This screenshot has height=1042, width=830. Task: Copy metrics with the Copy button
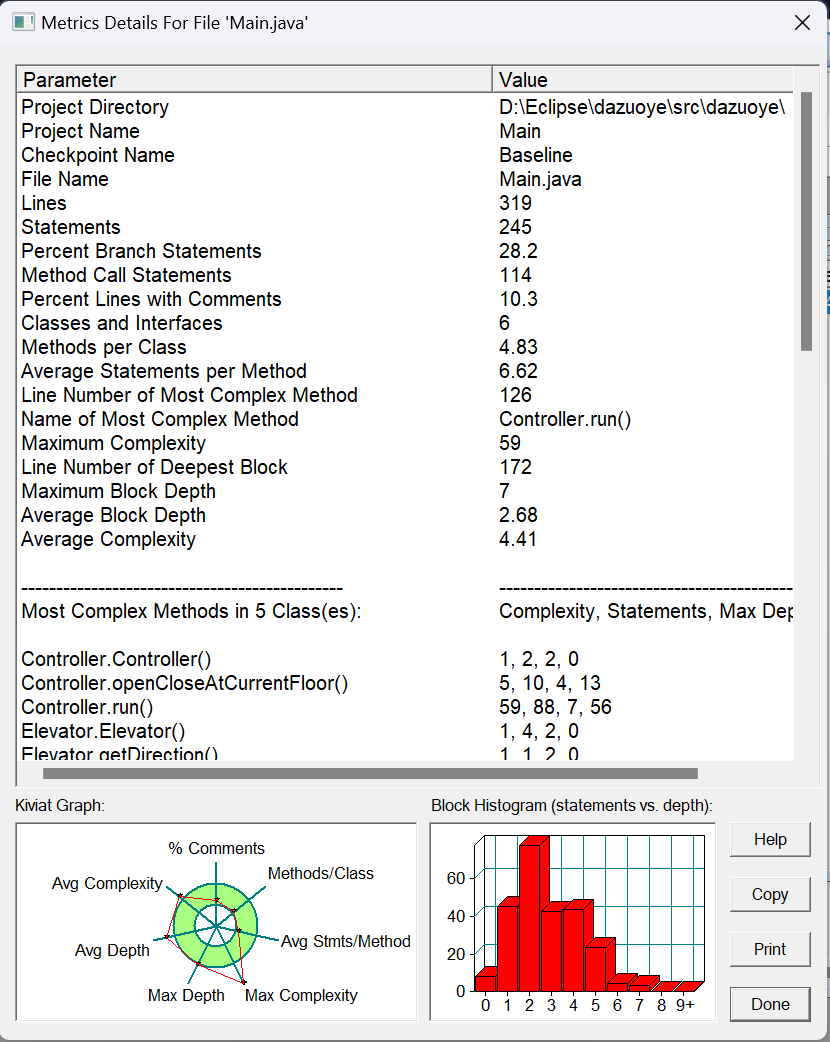click(x=770, y=894)
